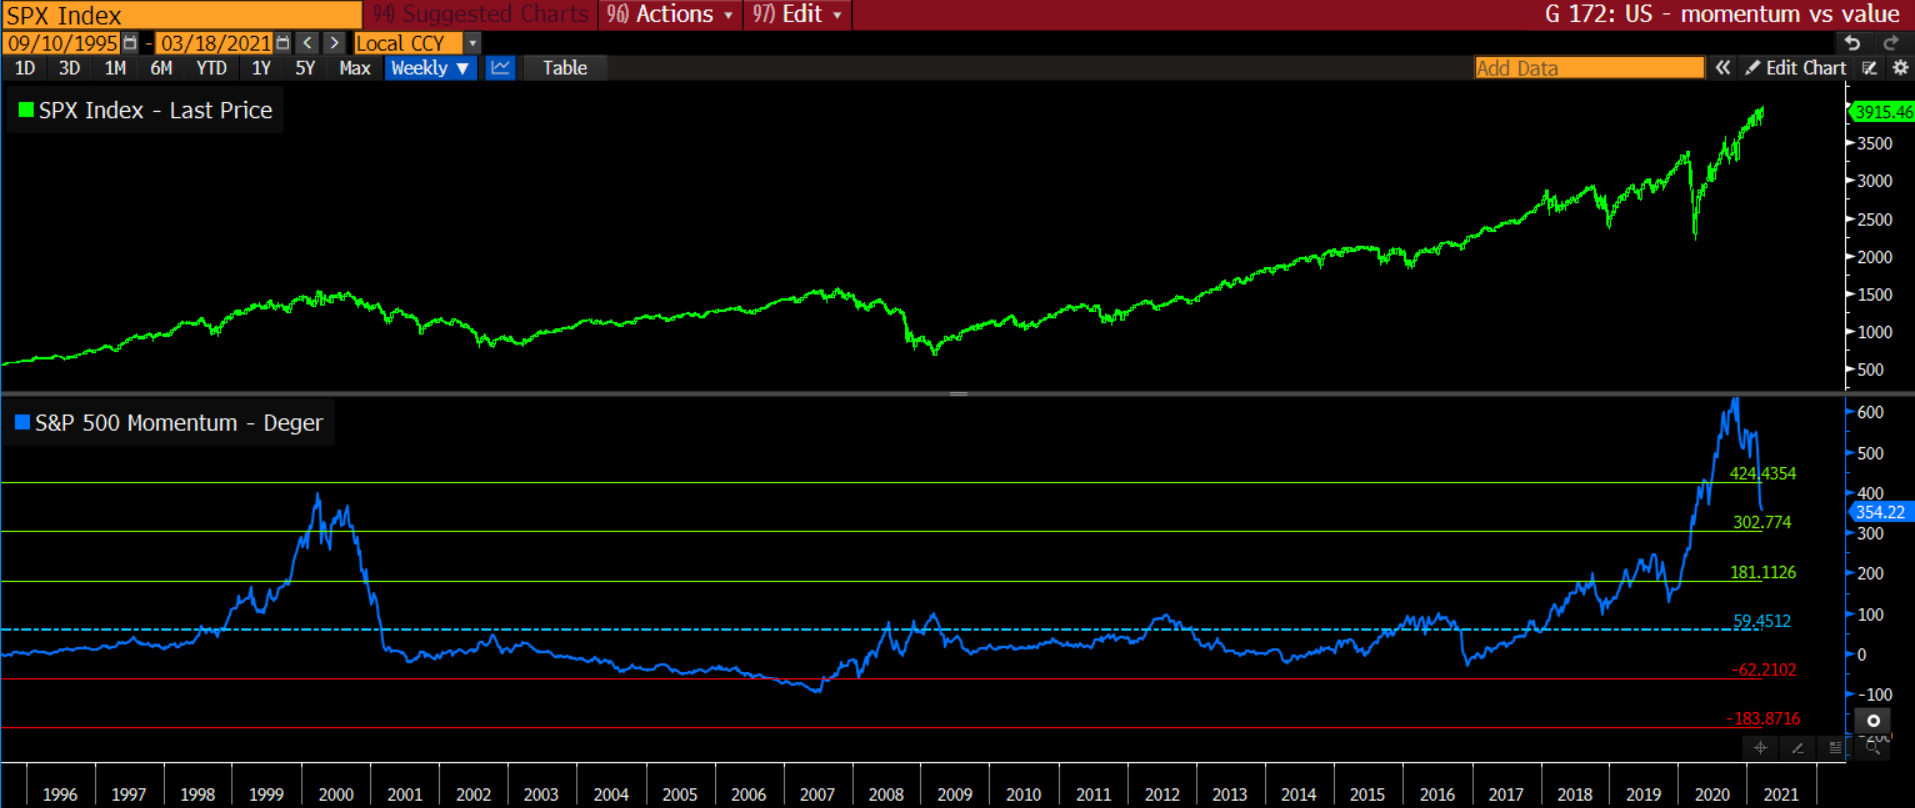Open start date calendar picker
This screenshot has width=1915, height=808.
click(x=130, y=43)
